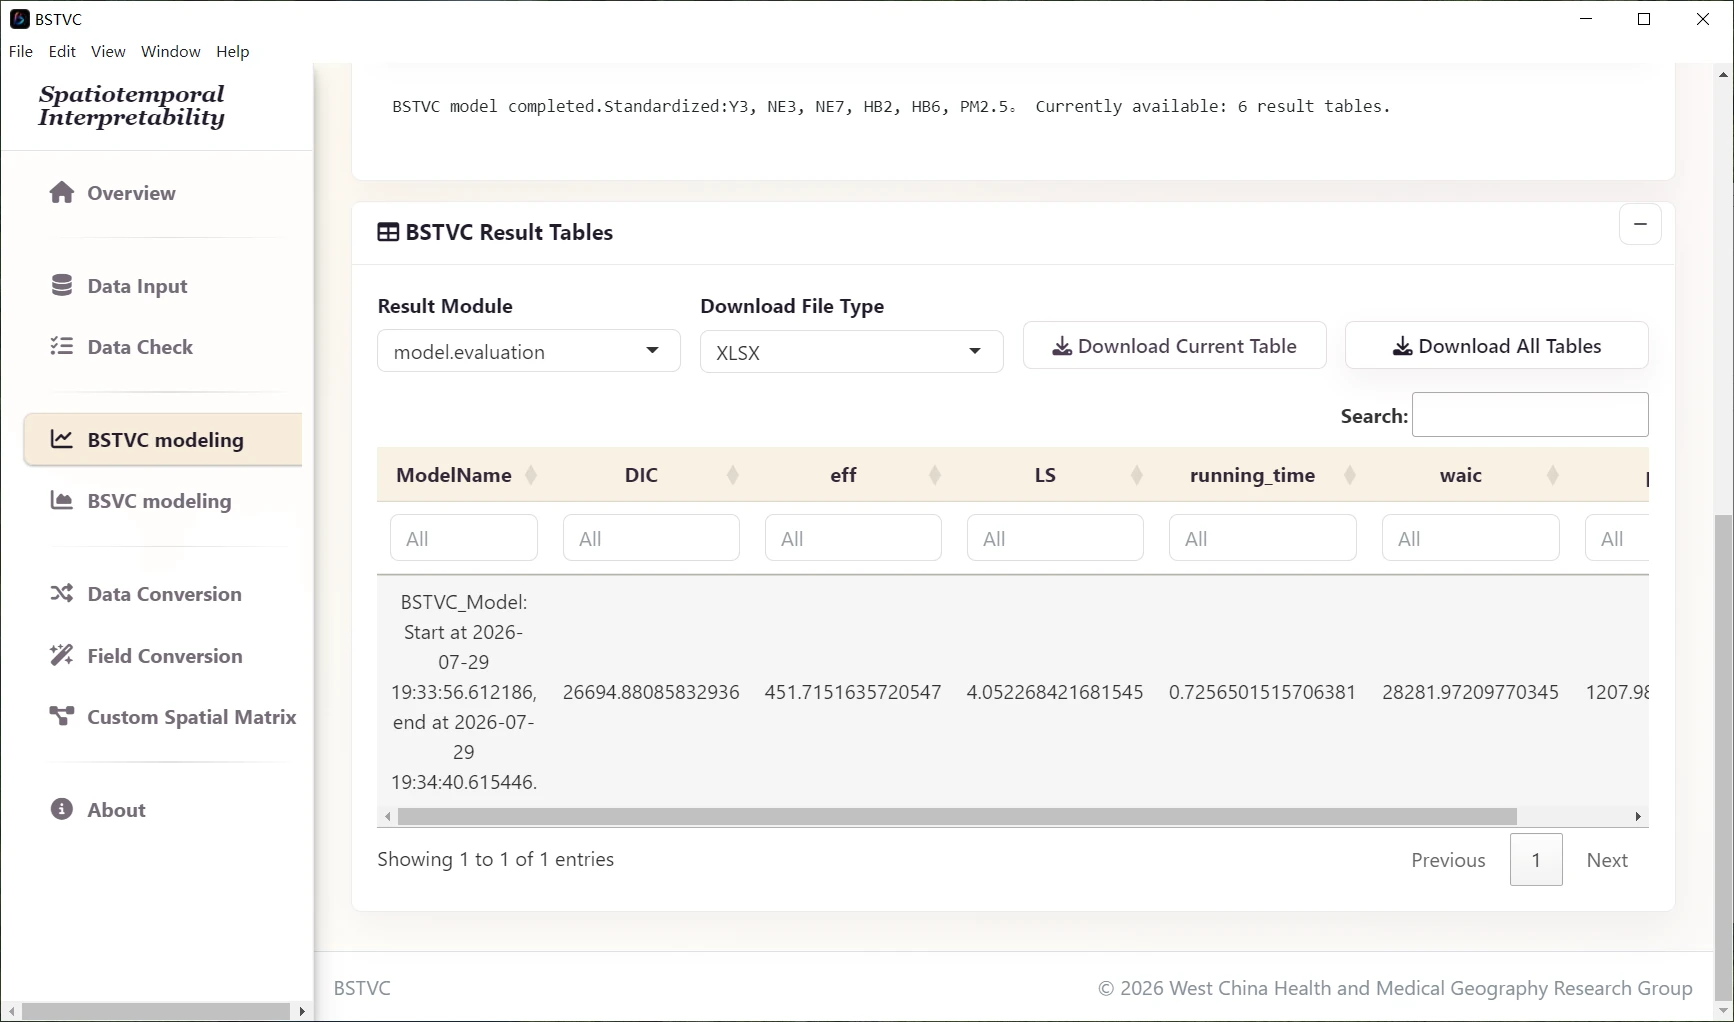Sort table by ModelName column arrows
Viewport: 1734px width, 1022px height.
coord(531,475)
